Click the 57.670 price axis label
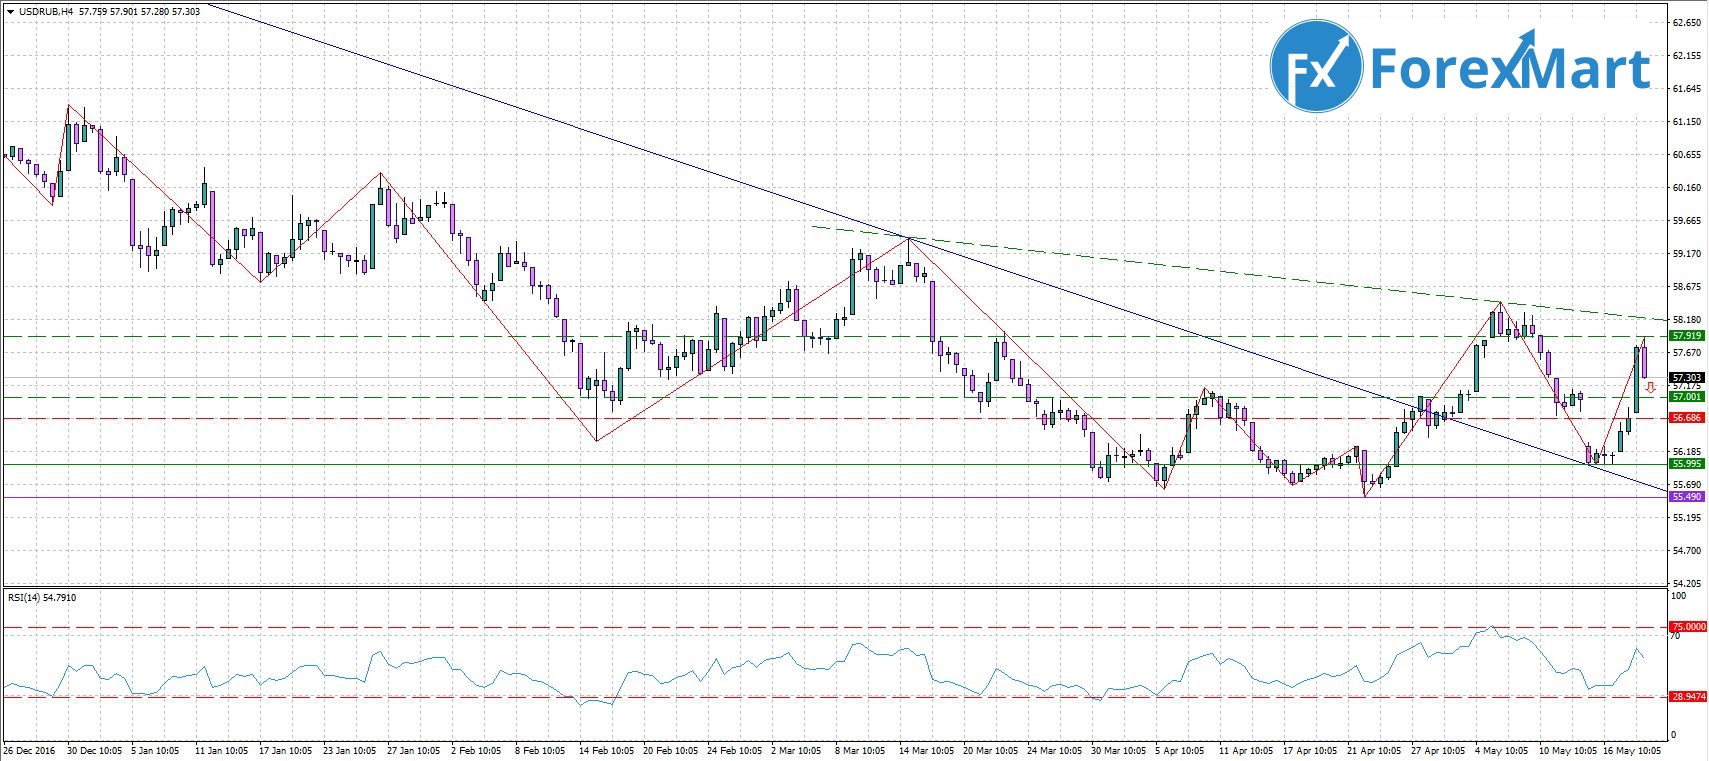1709x761 pixels. click(x=1687, y=353)
